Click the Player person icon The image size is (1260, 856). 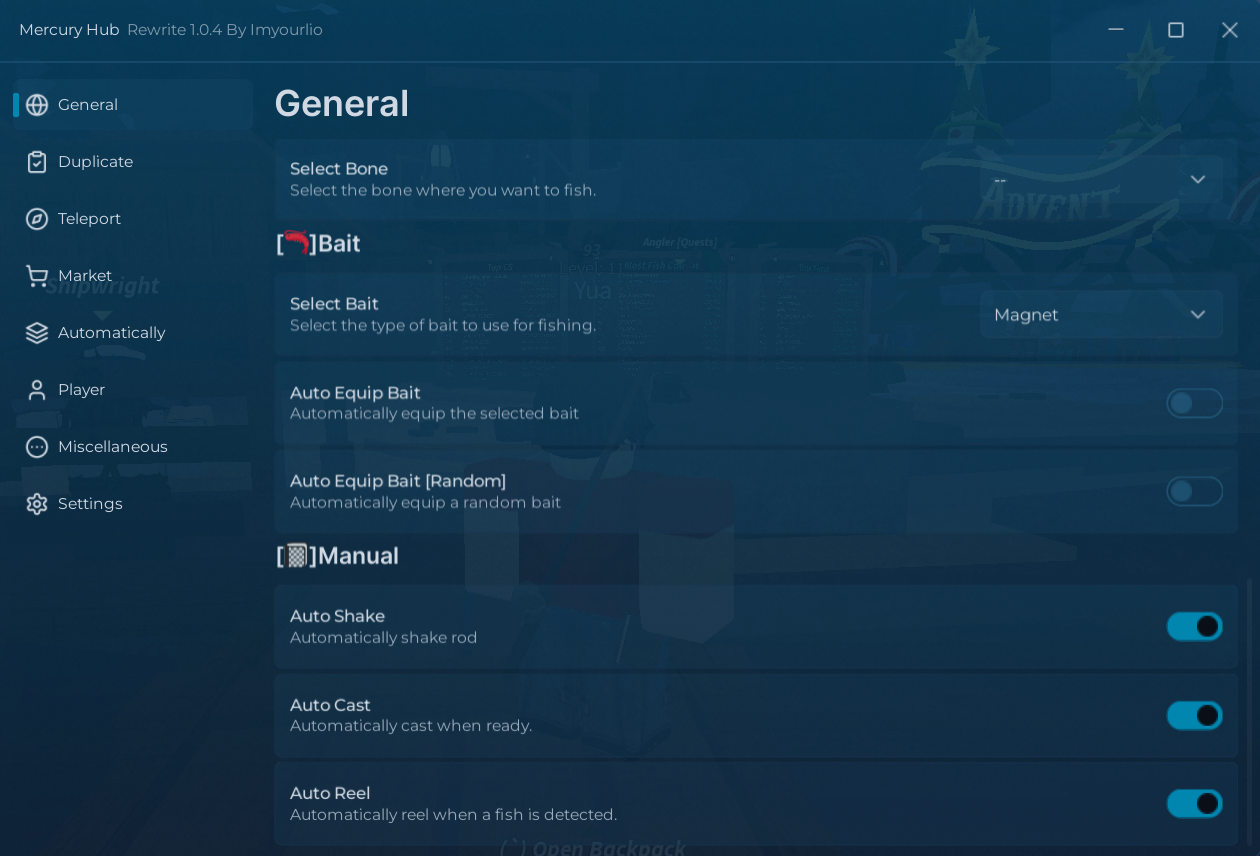(x=37, y=390)
